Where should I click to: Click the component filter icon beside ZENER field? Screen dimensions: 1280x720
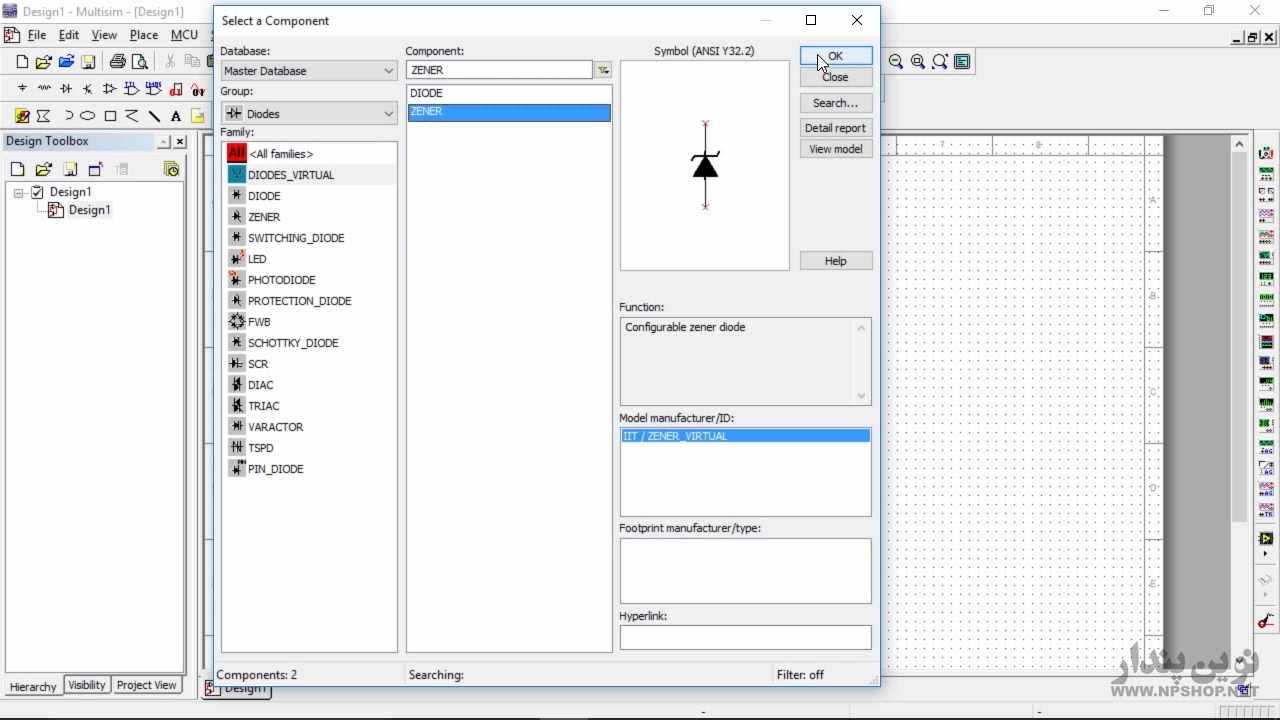pos(603,70)
